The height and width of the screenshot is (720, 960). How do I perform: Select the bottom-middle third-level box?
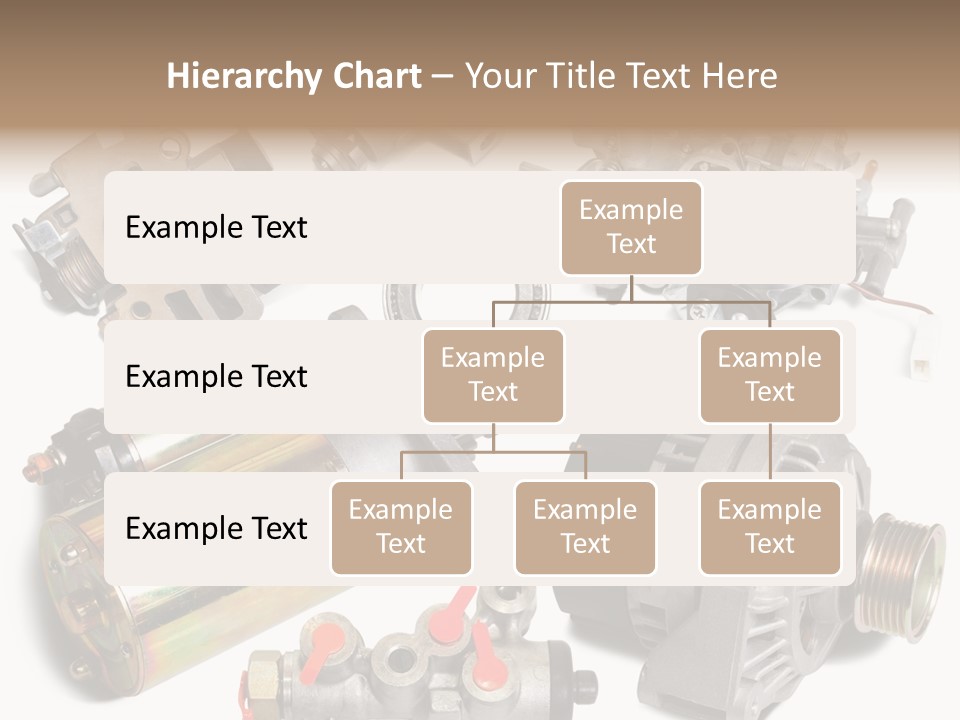point(585,527)
